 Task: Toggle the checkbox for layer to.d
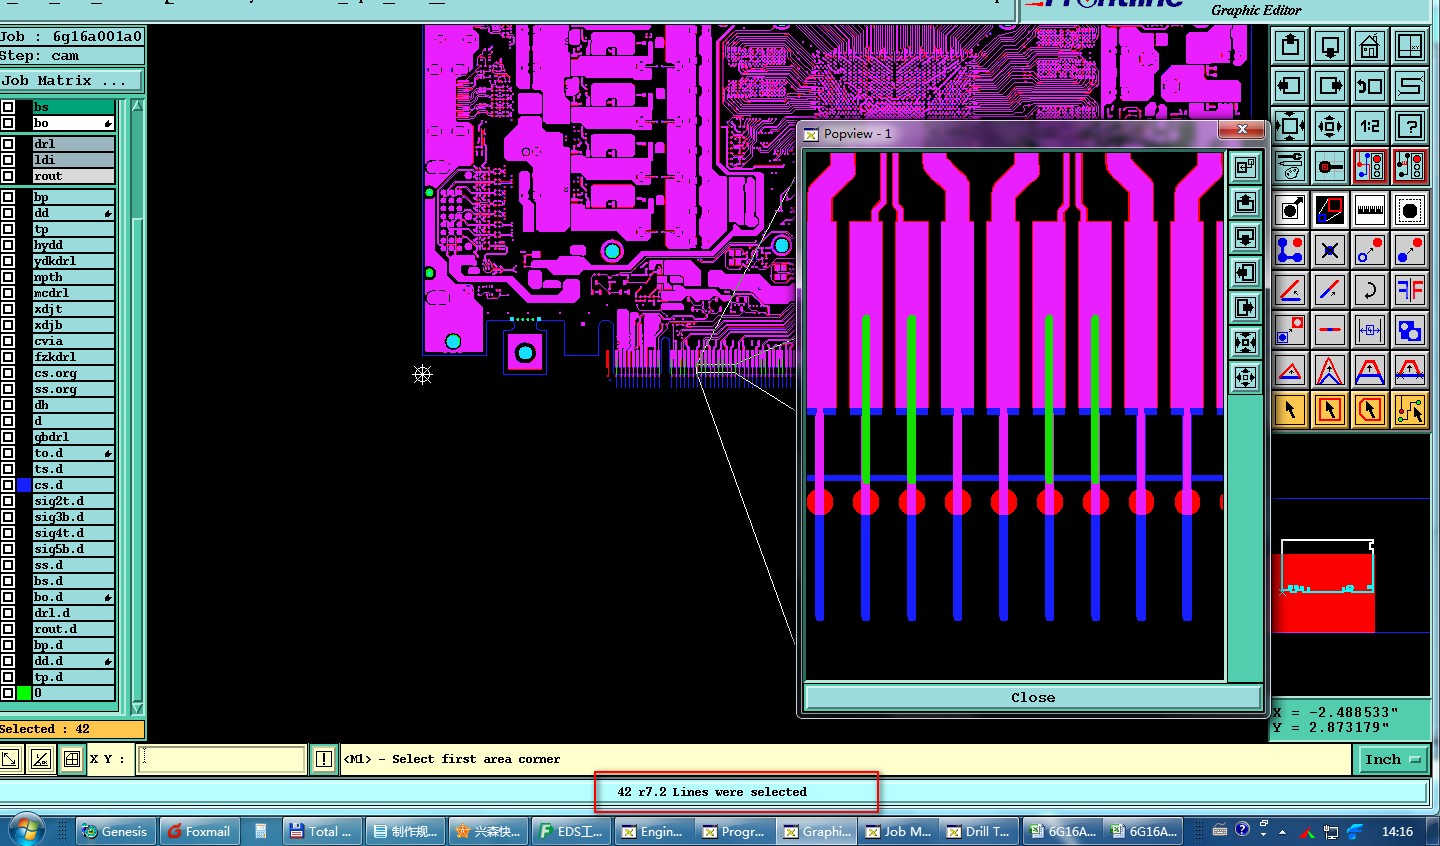click(8, 453)
